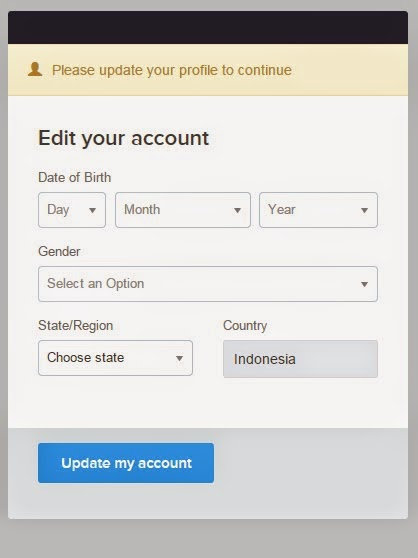
Task: Click the Gender label
Action: (59, 251)
